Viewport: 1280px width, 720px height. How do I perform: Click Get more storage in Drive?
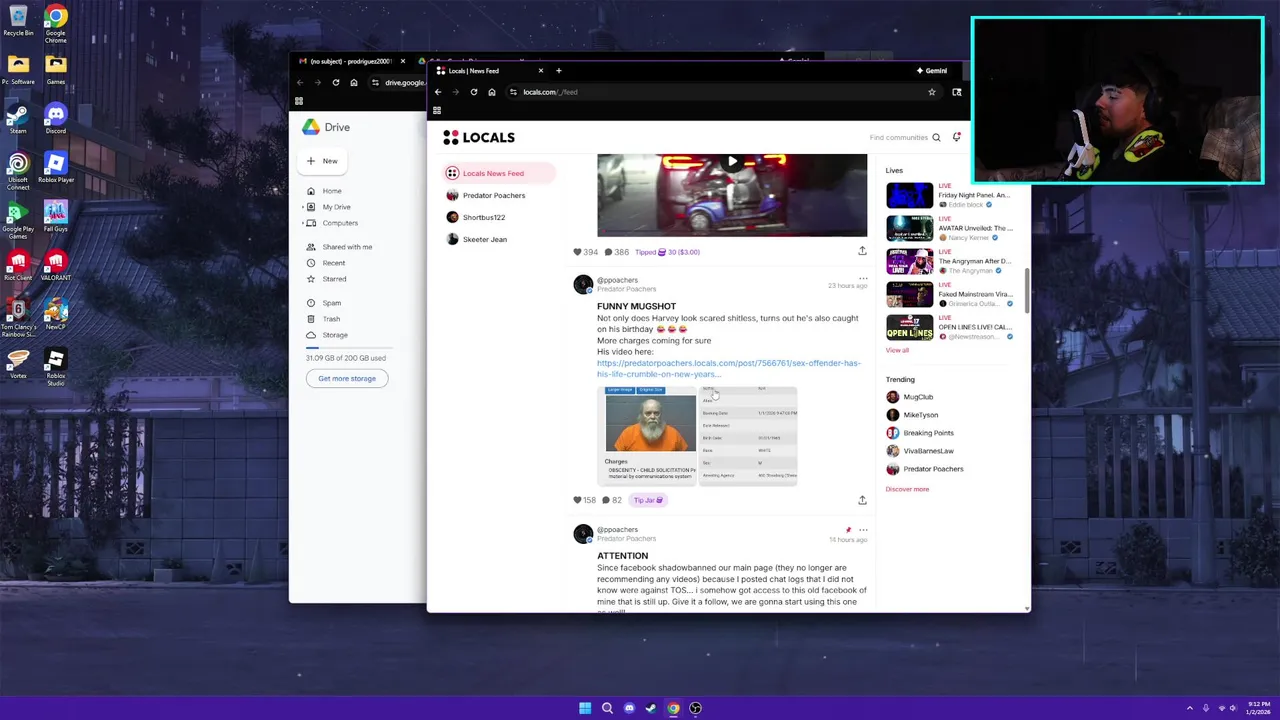347,378
